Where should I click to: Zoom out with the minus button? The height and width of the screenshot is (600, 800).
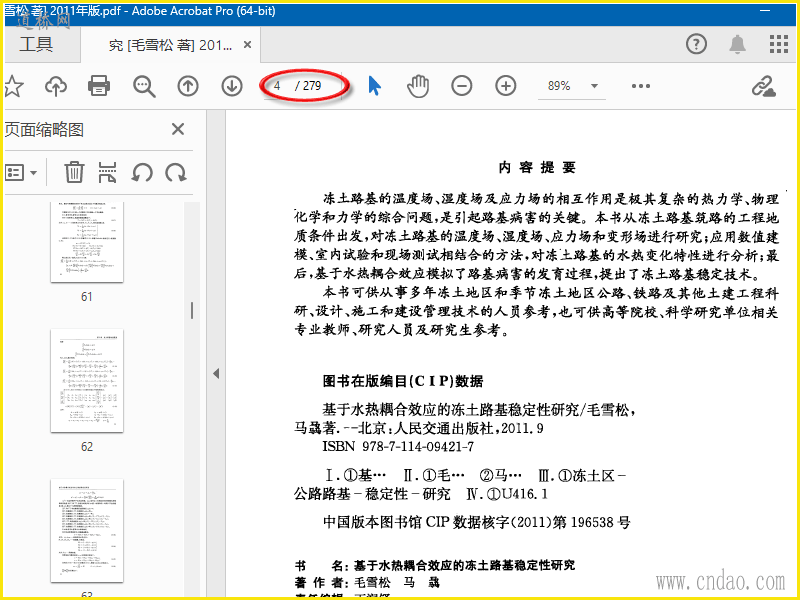tap(462, 86)
